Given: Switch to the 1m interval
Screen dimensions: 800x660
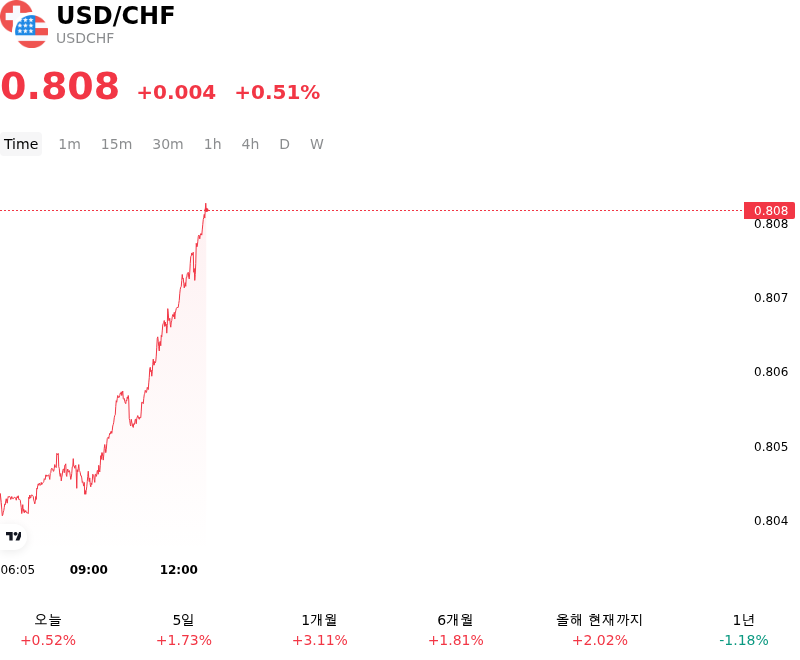Looking at the screenshot, I should click(69, 144).
